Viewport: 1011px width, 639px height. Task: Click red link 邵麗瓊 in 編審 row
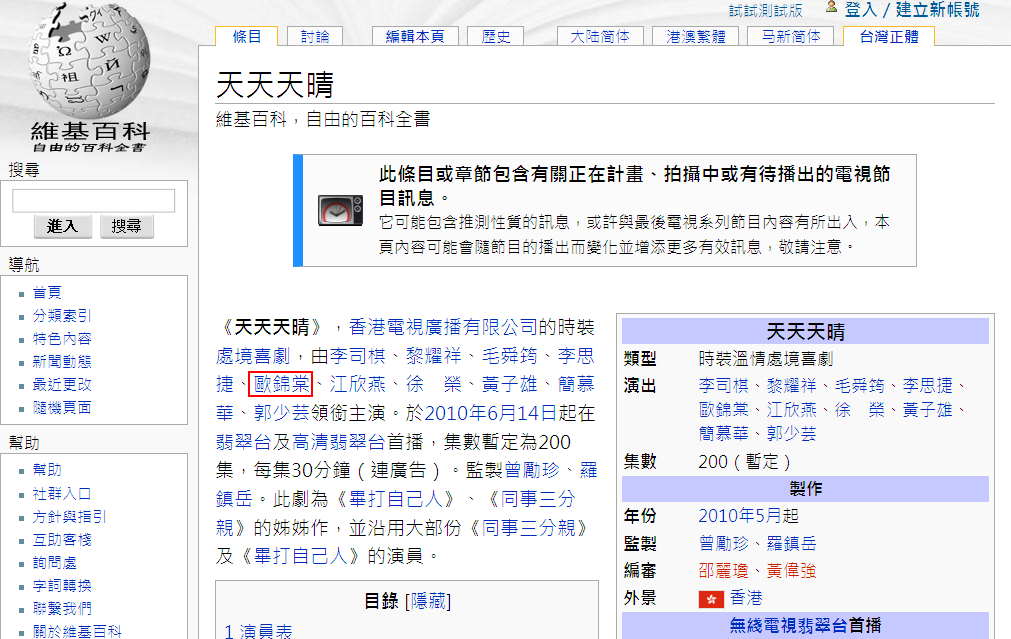click(723, 571)
